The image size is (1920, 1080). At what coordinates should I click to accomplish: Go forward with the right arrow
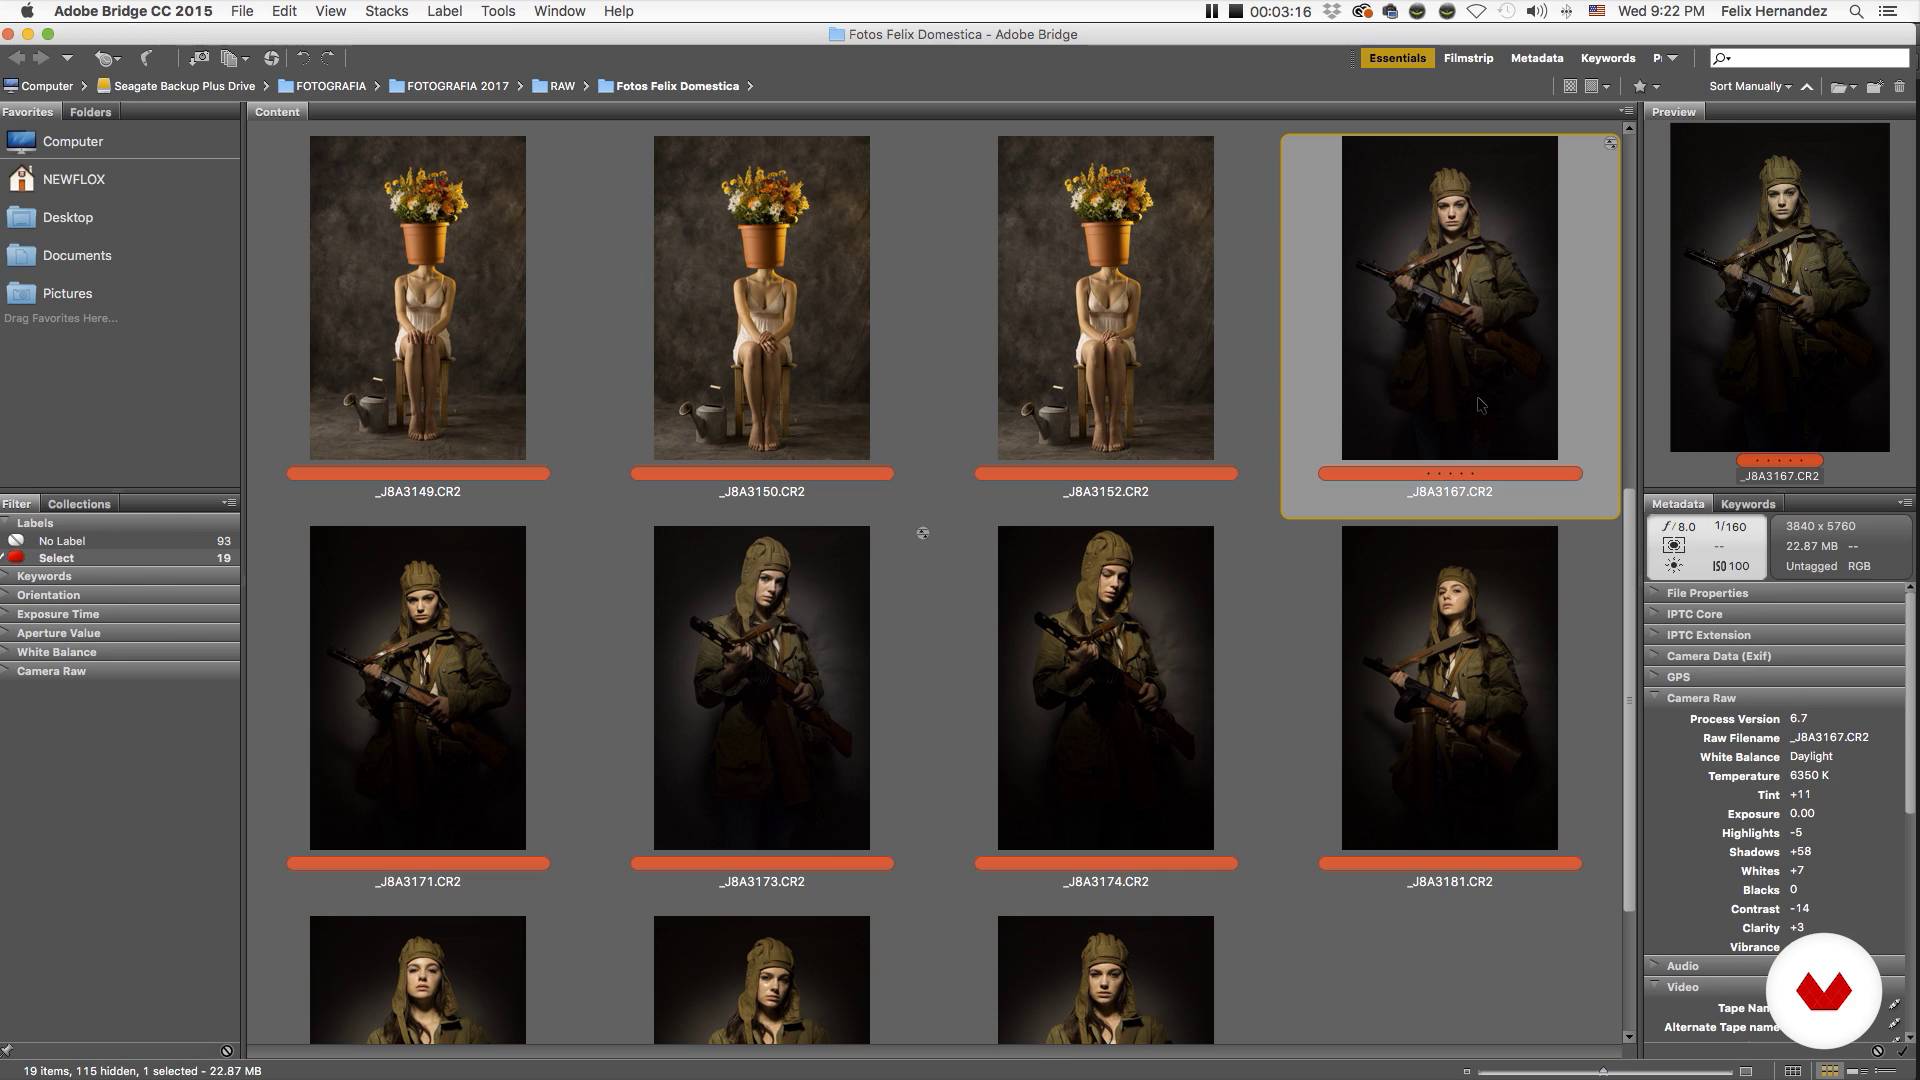click(x=41, y=58)
